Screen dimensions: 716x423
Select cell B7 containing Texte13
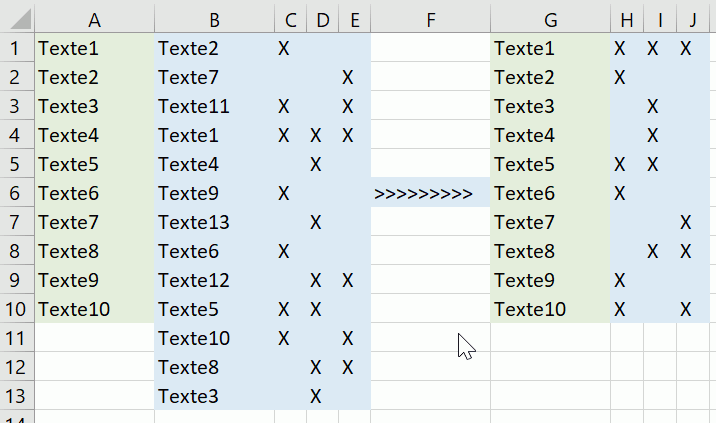click(214, 222)
